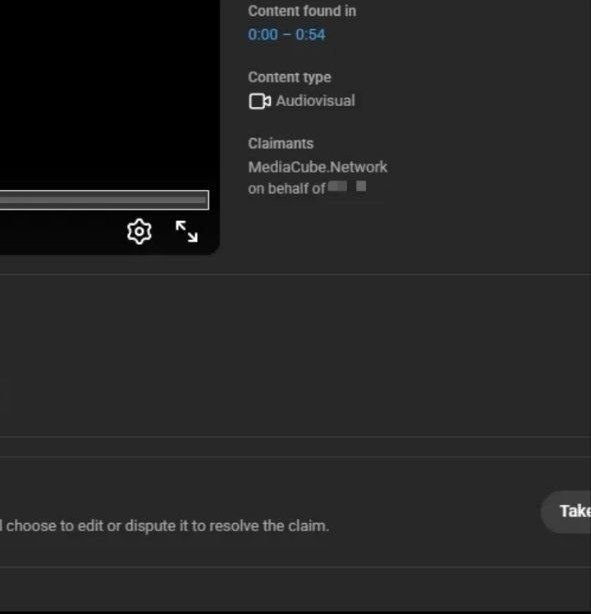The width and height of the screenshot is (591, 614).
Task: Click the 'Claimants' heading
Action: pyautogui.click(x=281, y=143)
